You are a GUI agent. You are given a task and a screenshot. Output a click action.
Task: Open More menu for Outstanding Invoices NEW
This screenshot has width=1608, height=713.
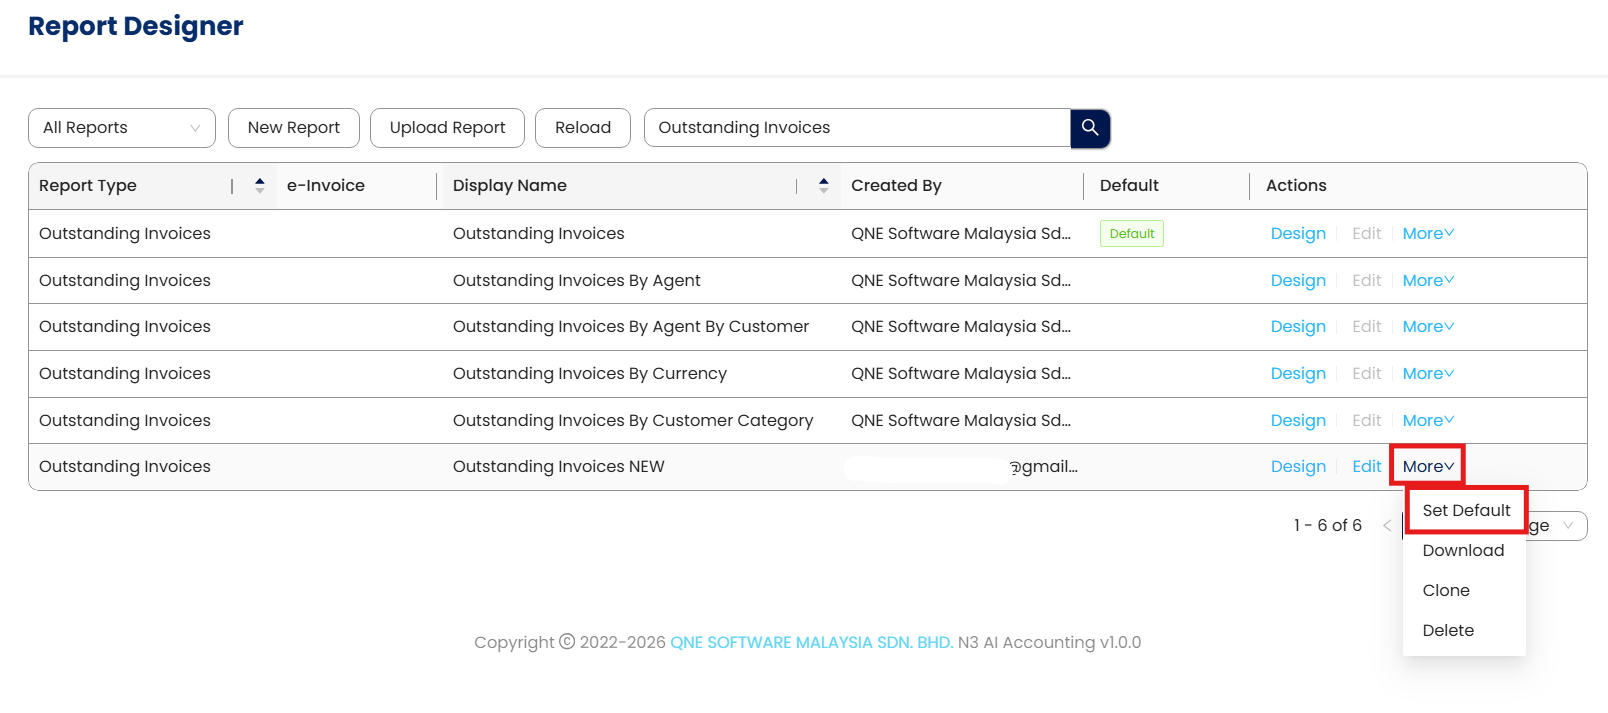tap(1427, 467)
